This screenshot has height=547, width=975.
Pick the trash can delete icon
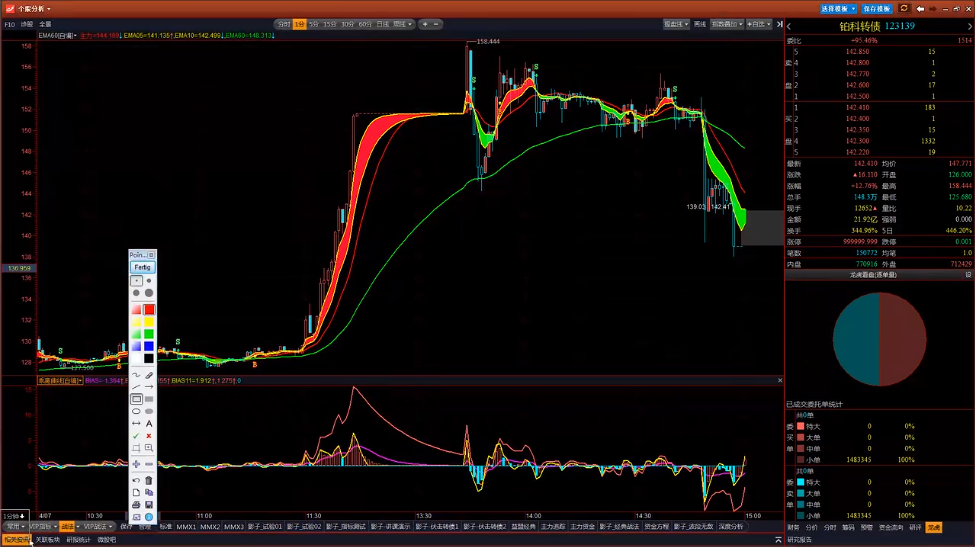point(149,480)
